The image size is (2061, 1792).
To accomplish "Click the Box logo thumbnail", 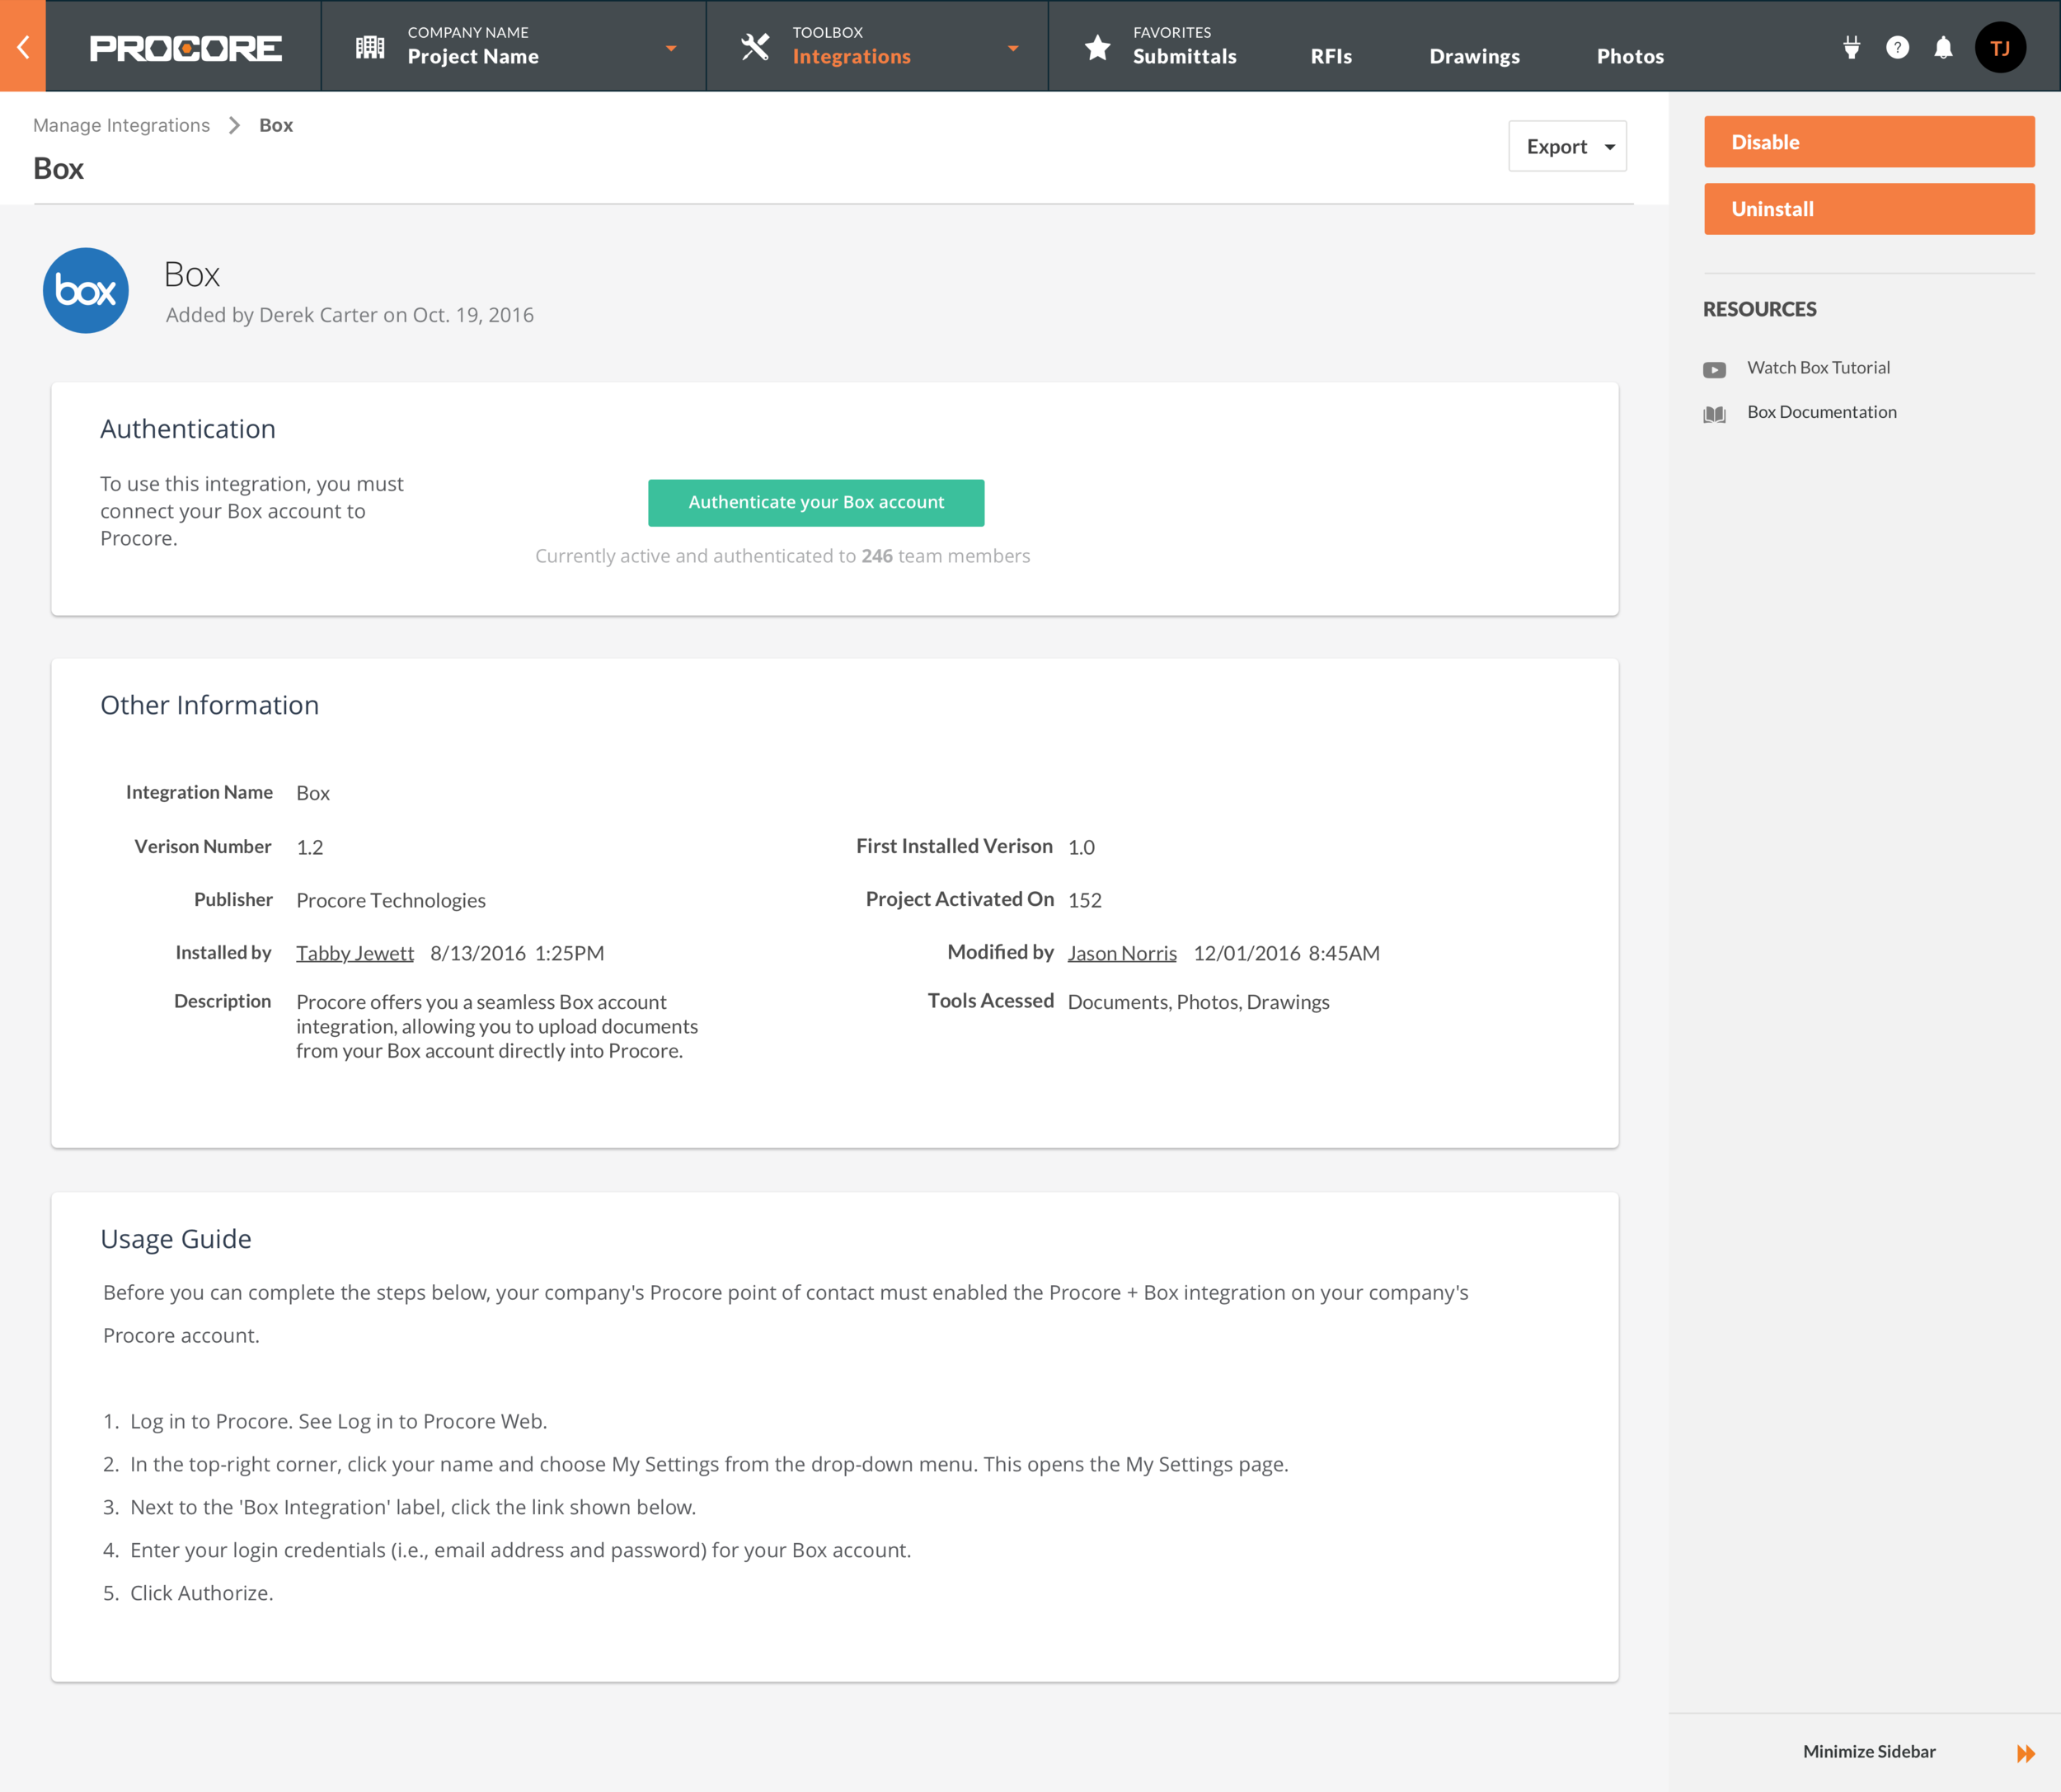I will 86,291.
